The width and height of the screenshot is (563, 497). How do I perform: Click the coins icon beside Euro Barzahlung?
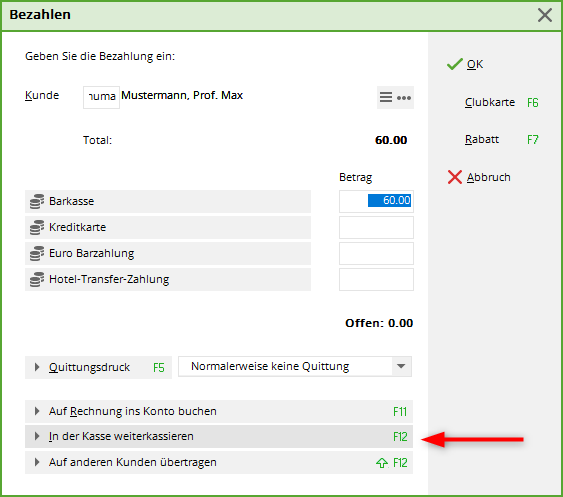pos(37,254)
